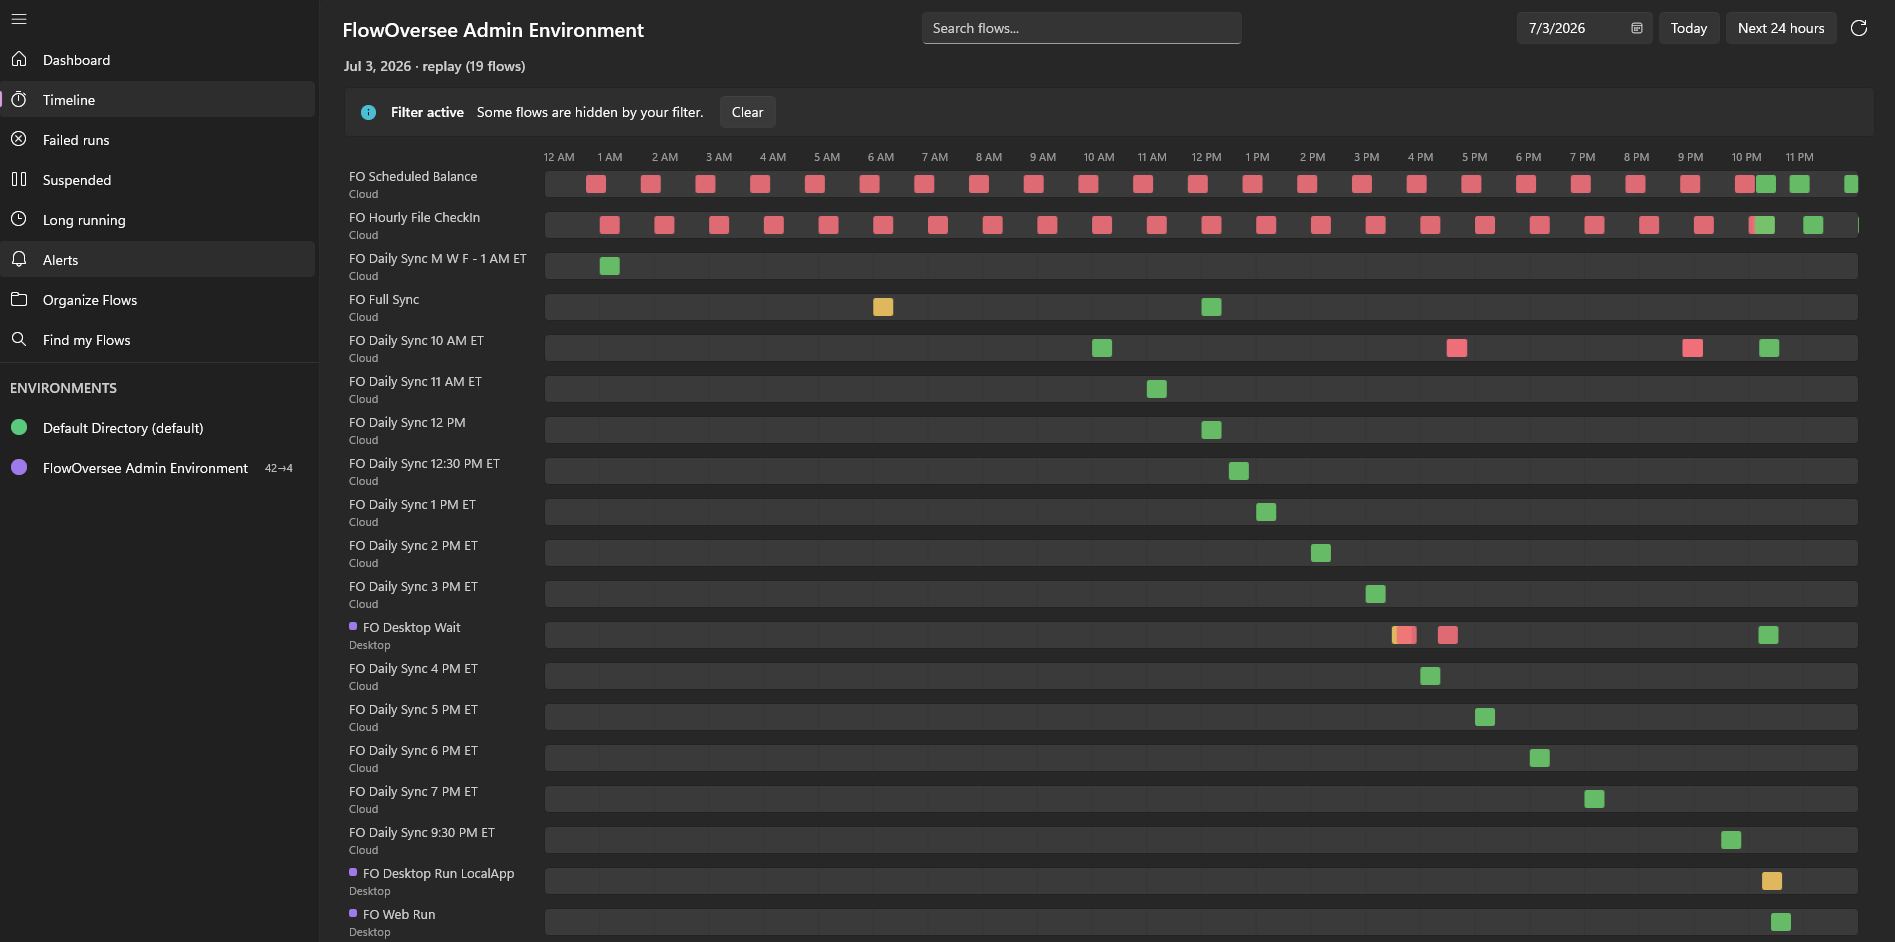Viewport: 1895px width, 942px height.
Task: Click green marker in FO Desktop Wait row
Action: (x=1768, y=635)
